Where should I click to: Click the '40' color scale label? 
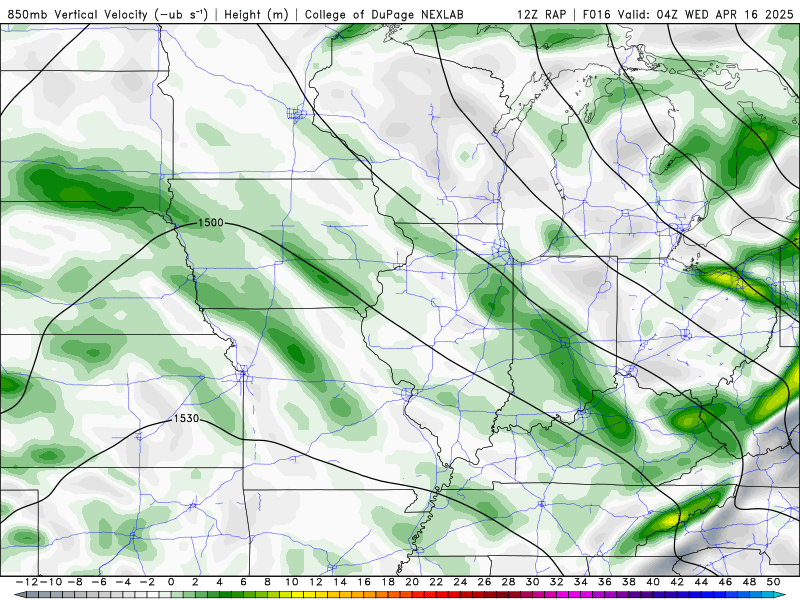tap(653, 582)
